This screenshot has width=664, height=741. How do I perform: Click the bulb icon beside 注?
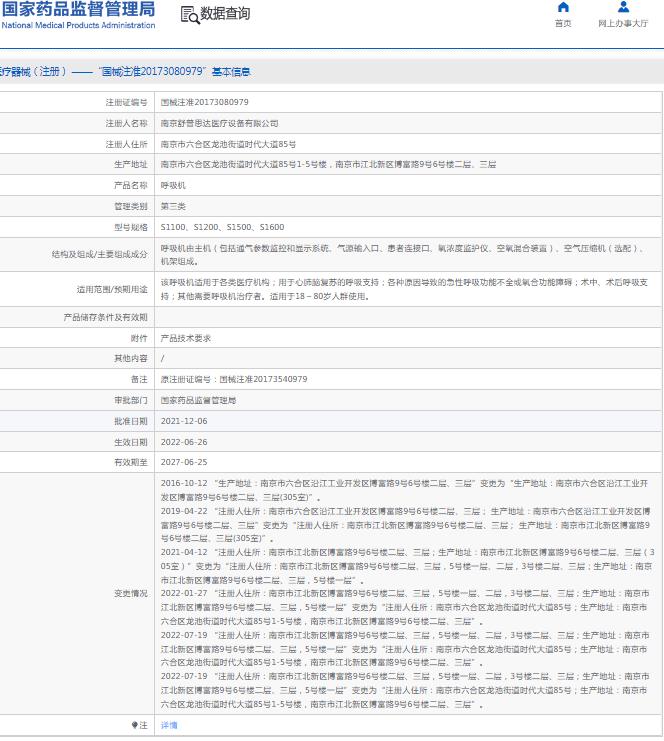(x=135, y=725)
